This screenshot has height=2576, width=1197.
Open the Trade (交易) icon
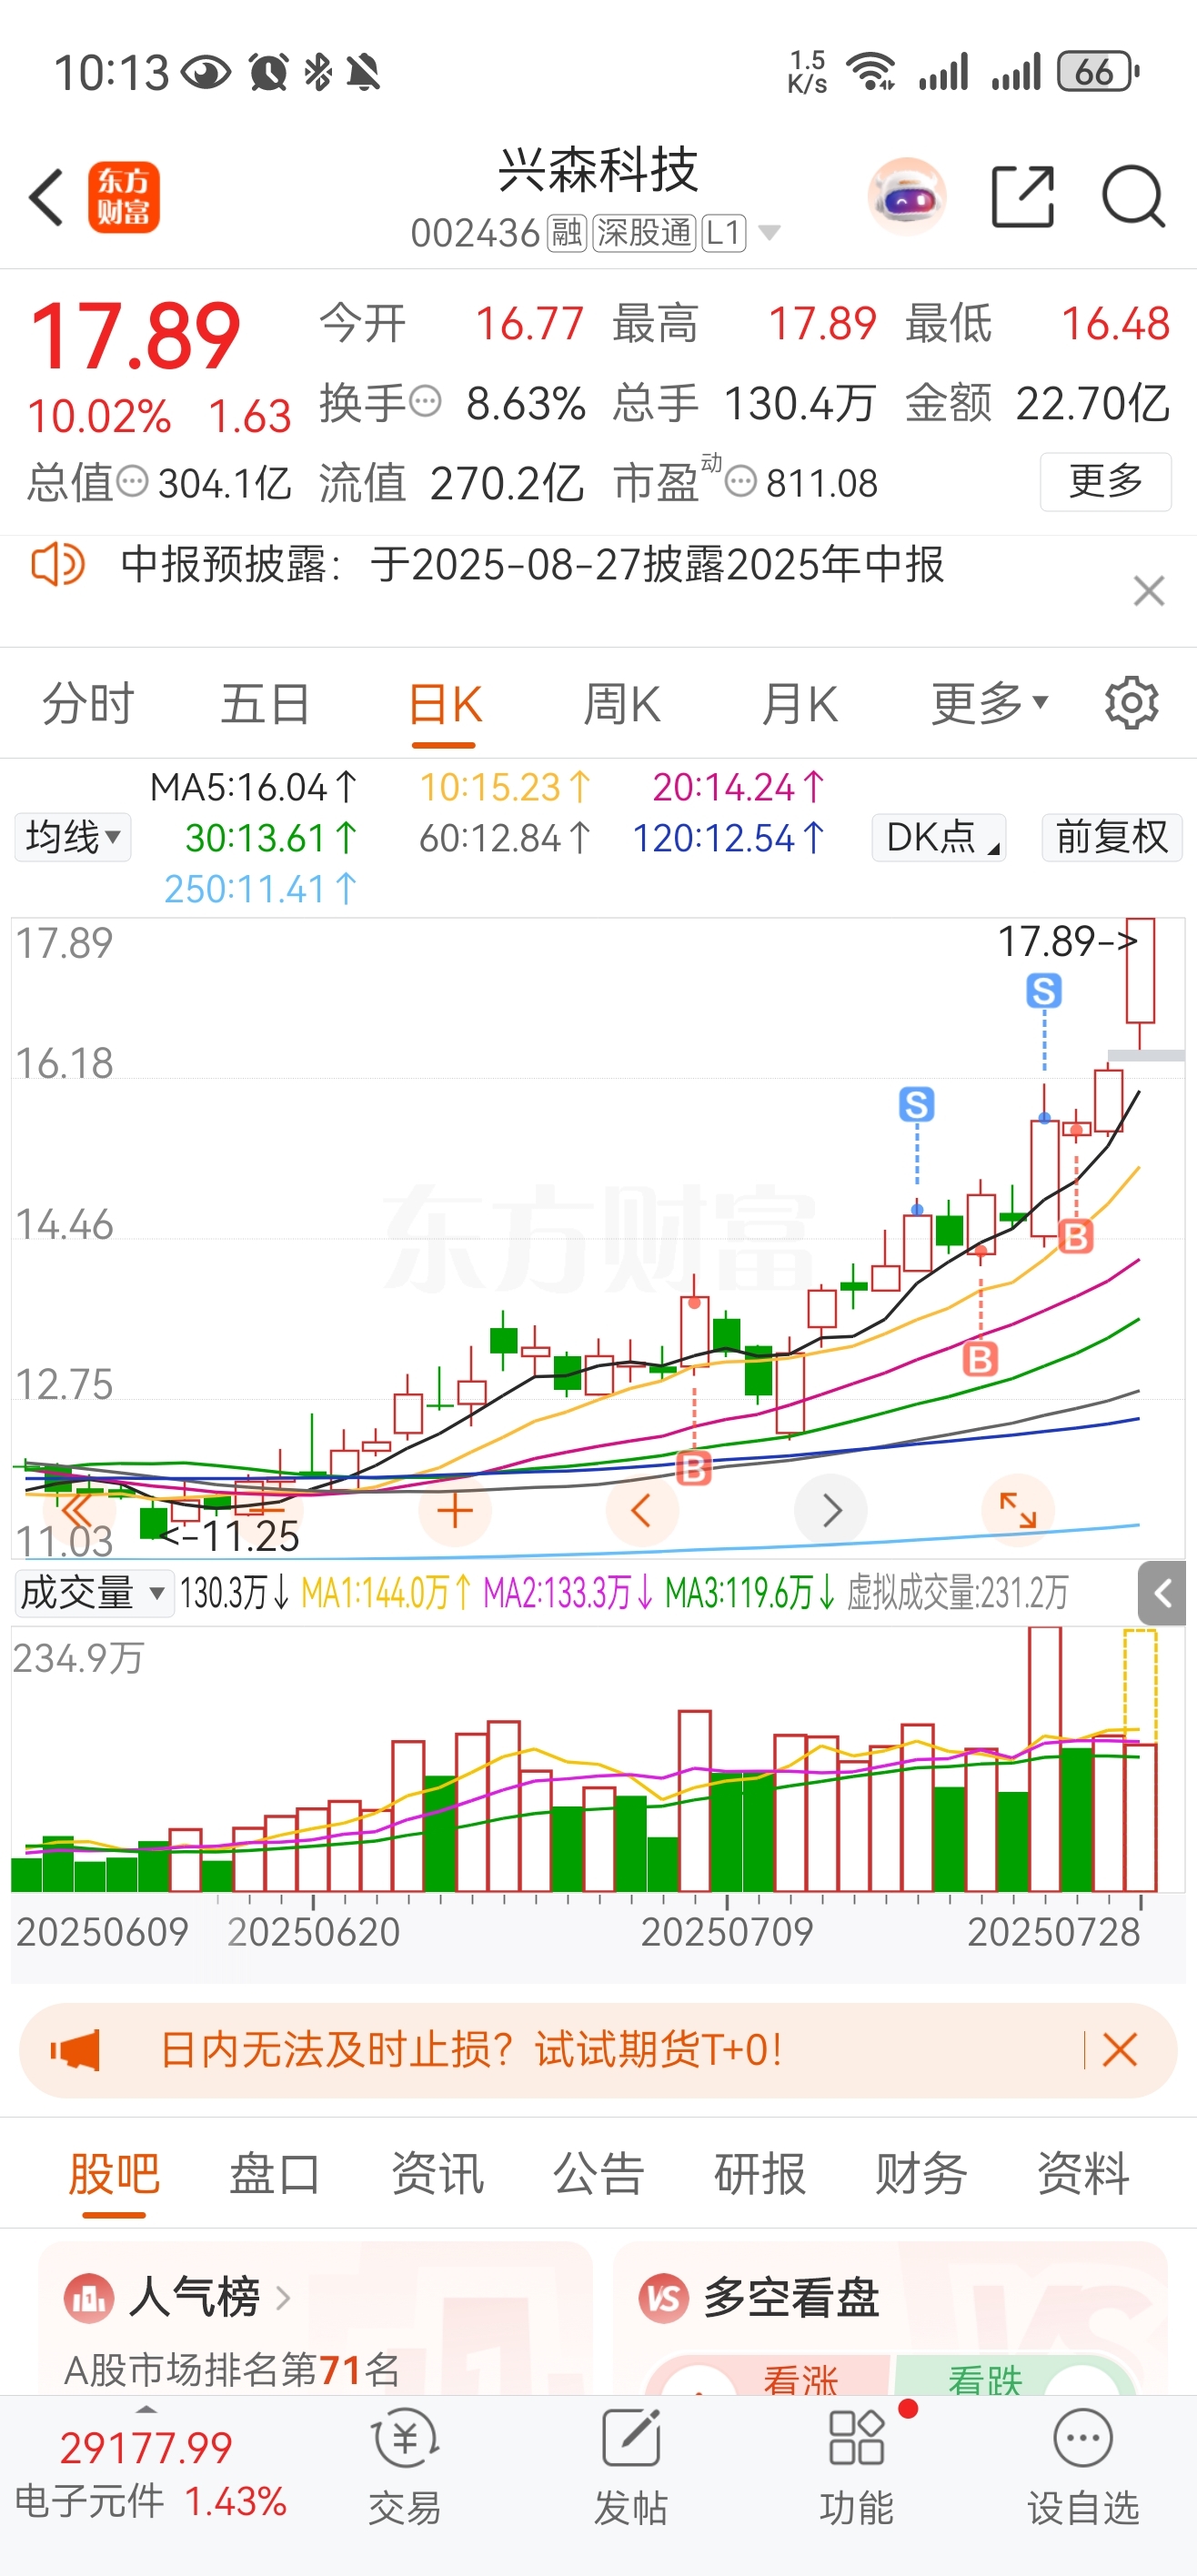point(405,2438)
